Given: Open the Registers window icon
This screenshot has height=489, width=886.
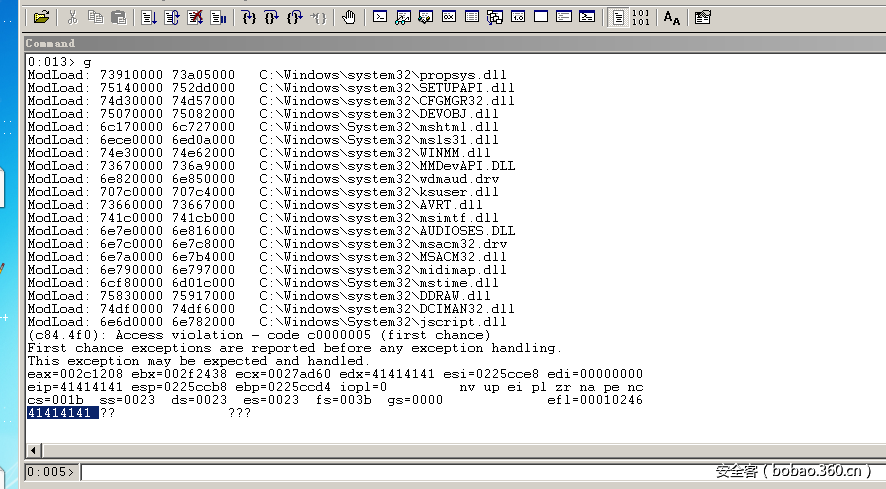Looking at the screenshot, I should [x=449, y=17].
